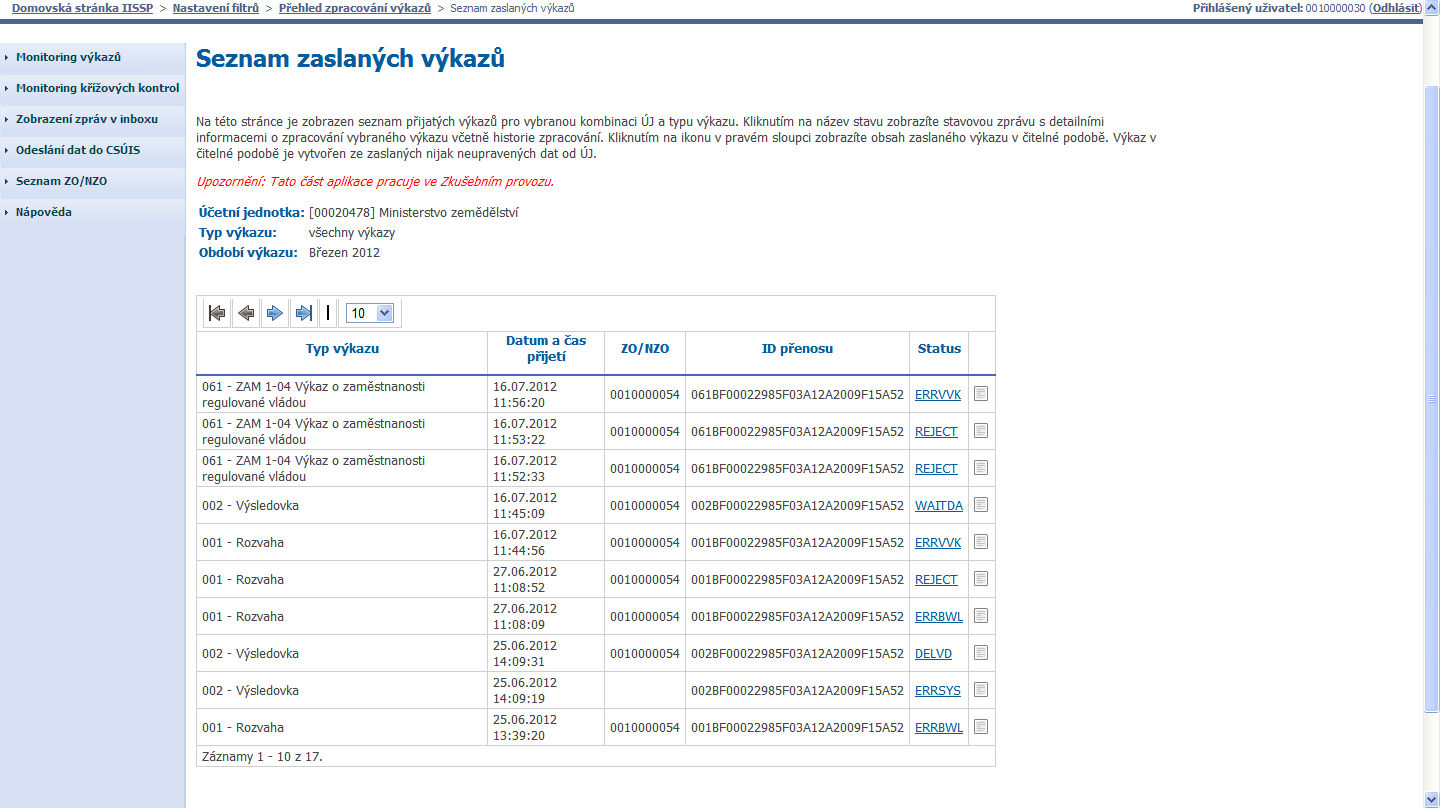Return to Přehled zpracování výkazů breadcrumb
The height and width of the screenshot is (808, 1440).
click(354, 8)
